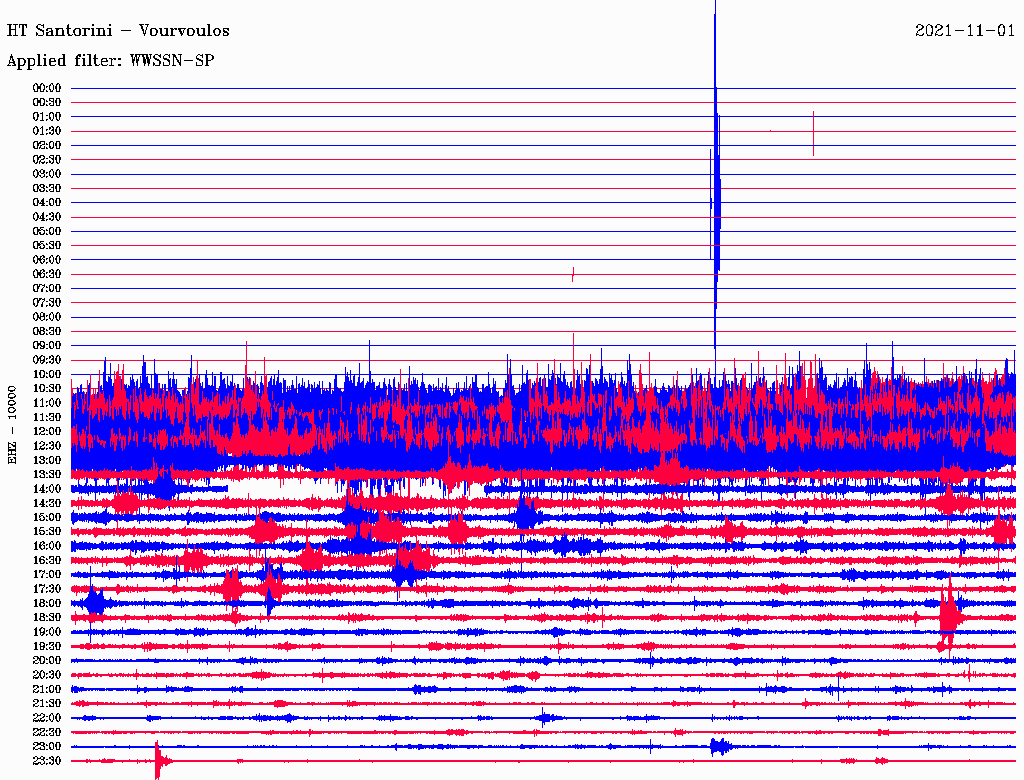Click the blue event burst on the 18:00 trace

(x=95, y=603)
